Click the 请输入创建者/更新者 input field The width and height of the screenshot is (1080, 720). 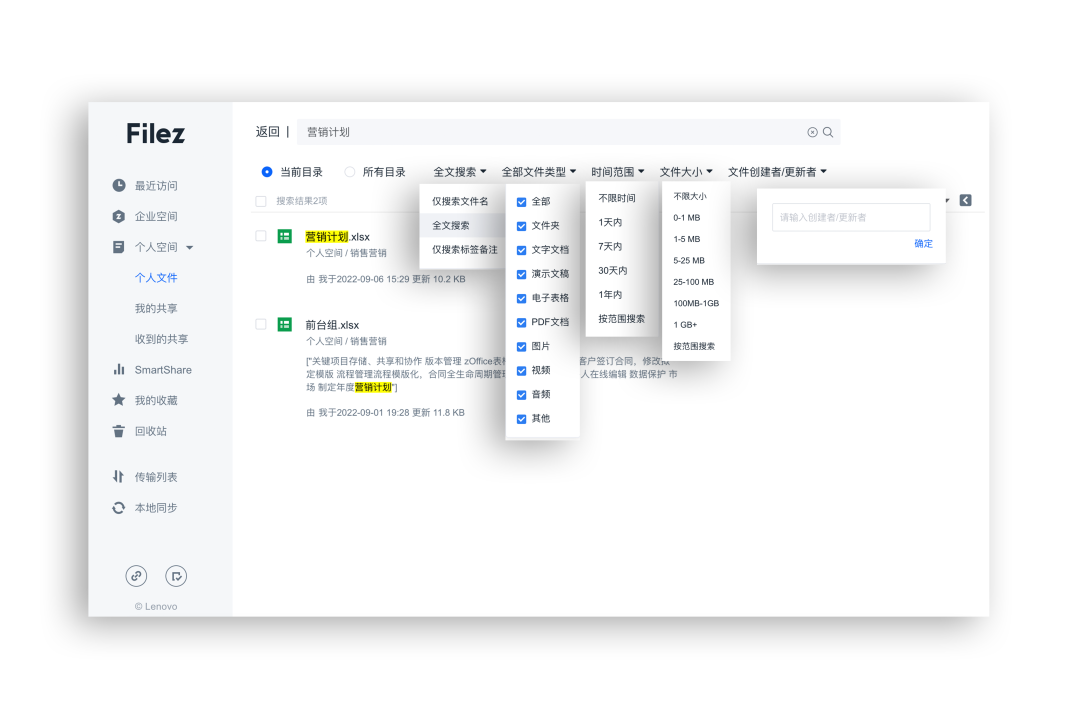tap(851, 217)
